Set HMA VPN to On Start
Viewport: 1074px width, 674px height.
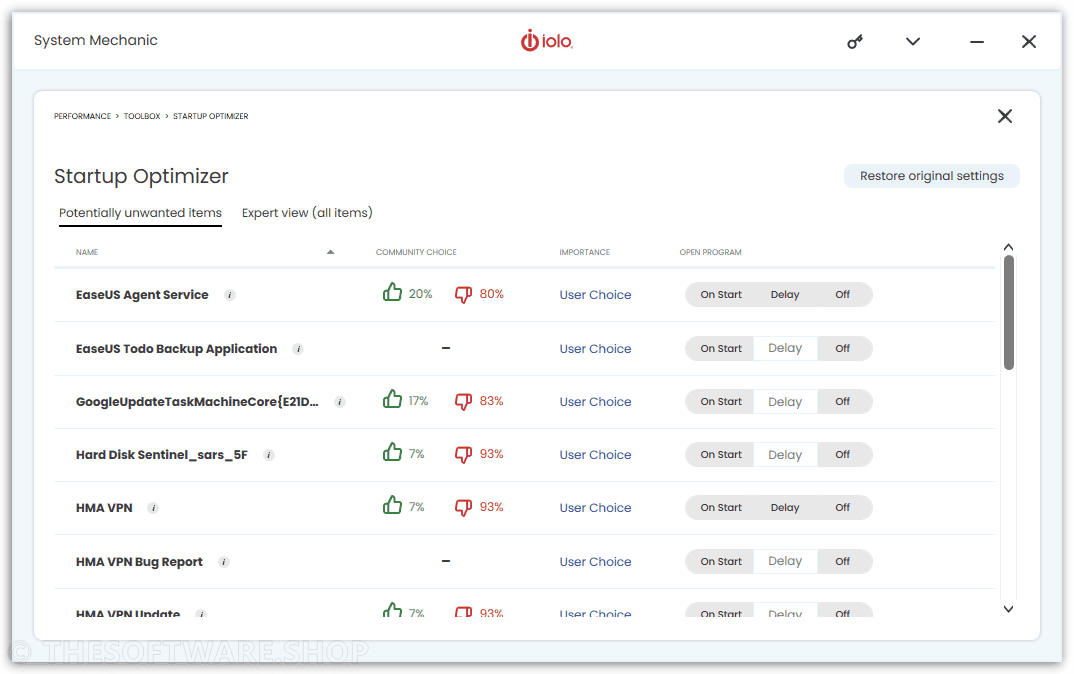point(721,508)
